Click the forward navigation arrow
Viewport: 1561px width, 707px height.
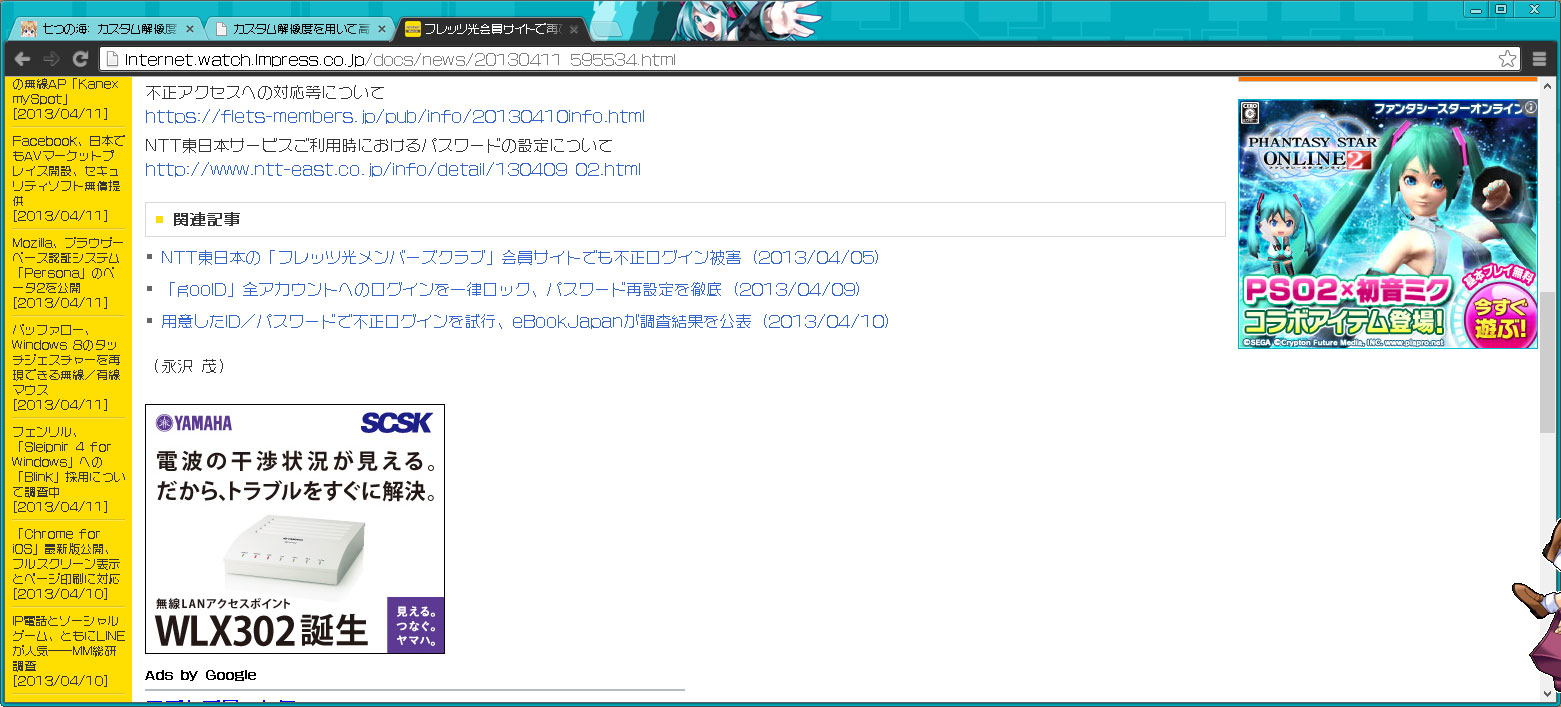pos(51,59)
